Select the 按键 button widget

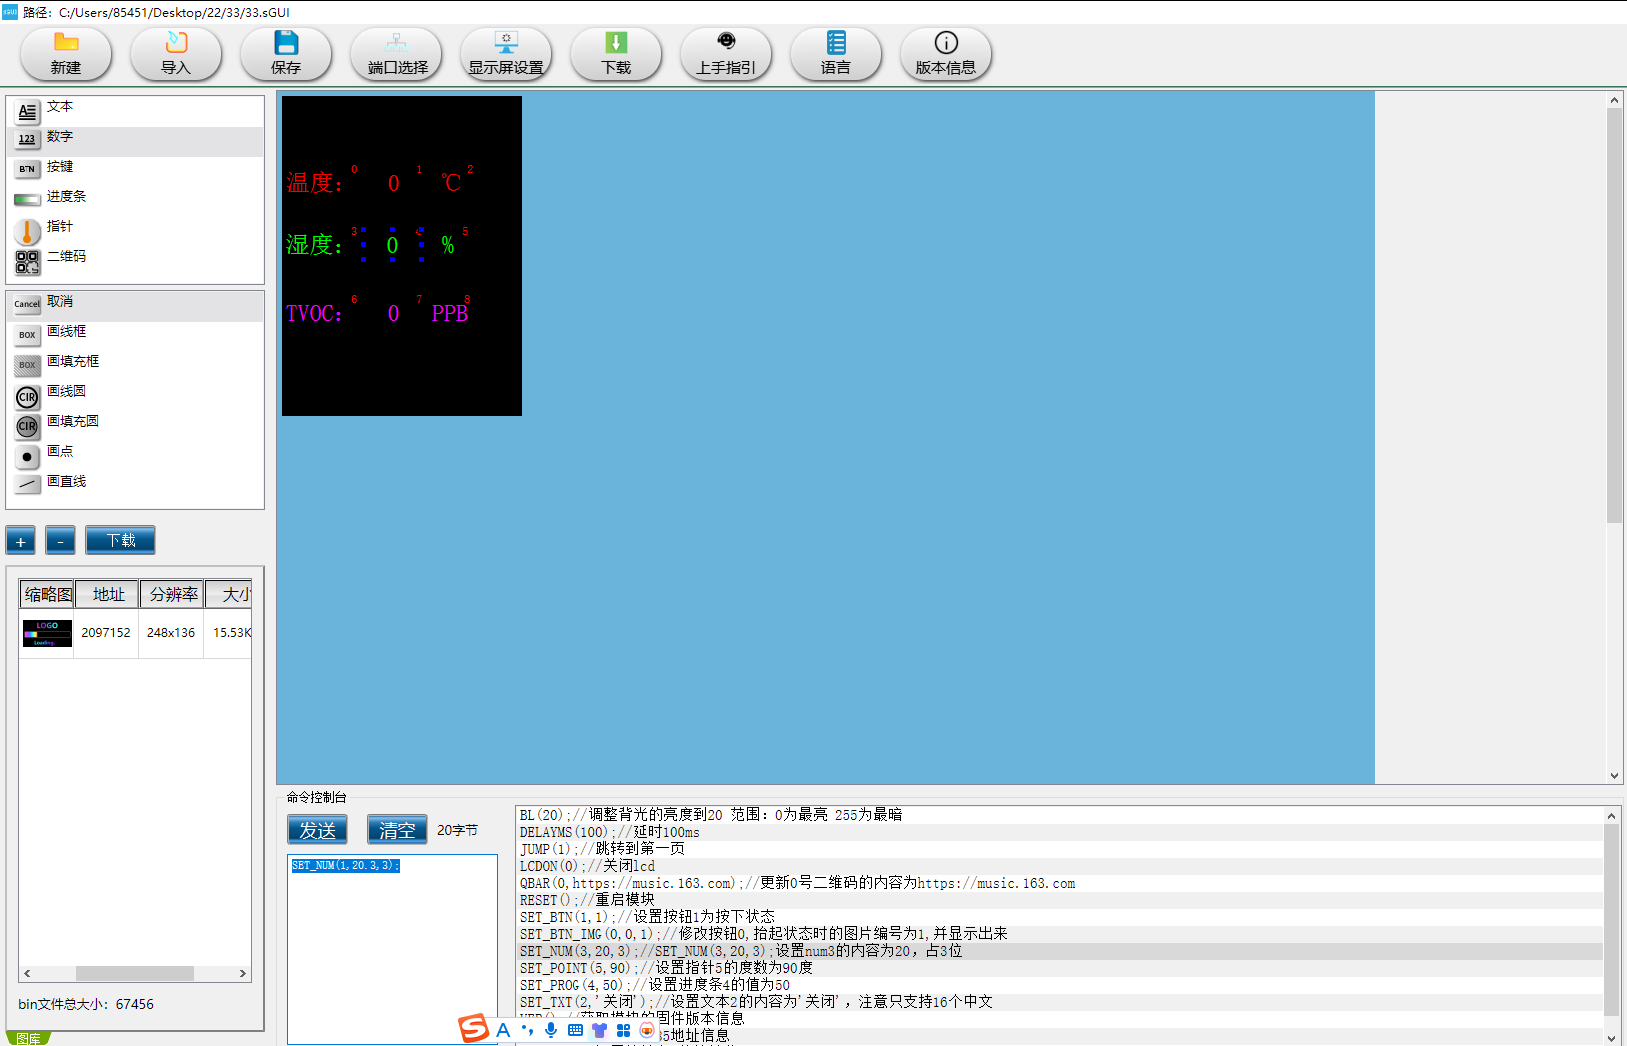point(136,171)
